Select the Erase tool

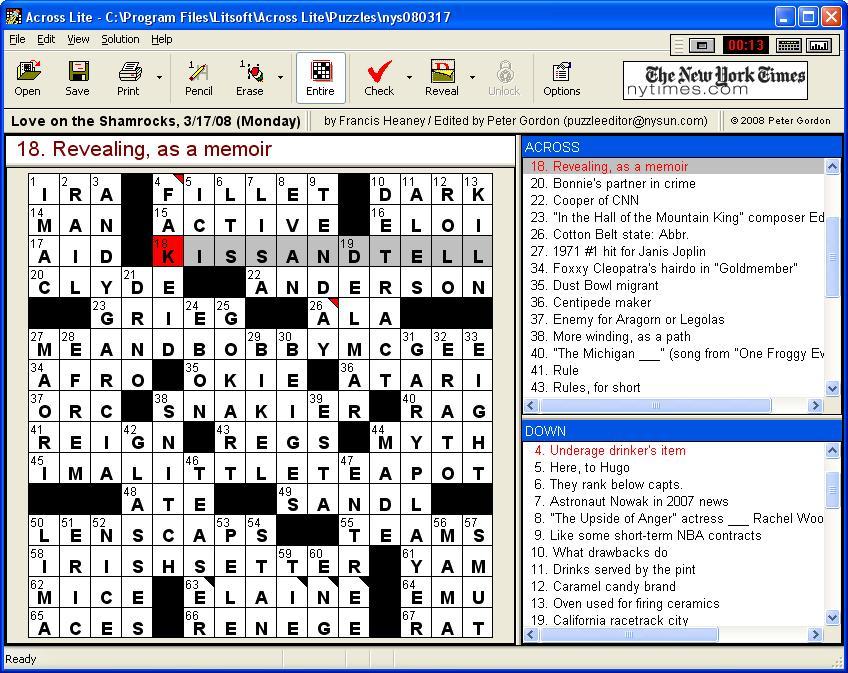(250, 78)
